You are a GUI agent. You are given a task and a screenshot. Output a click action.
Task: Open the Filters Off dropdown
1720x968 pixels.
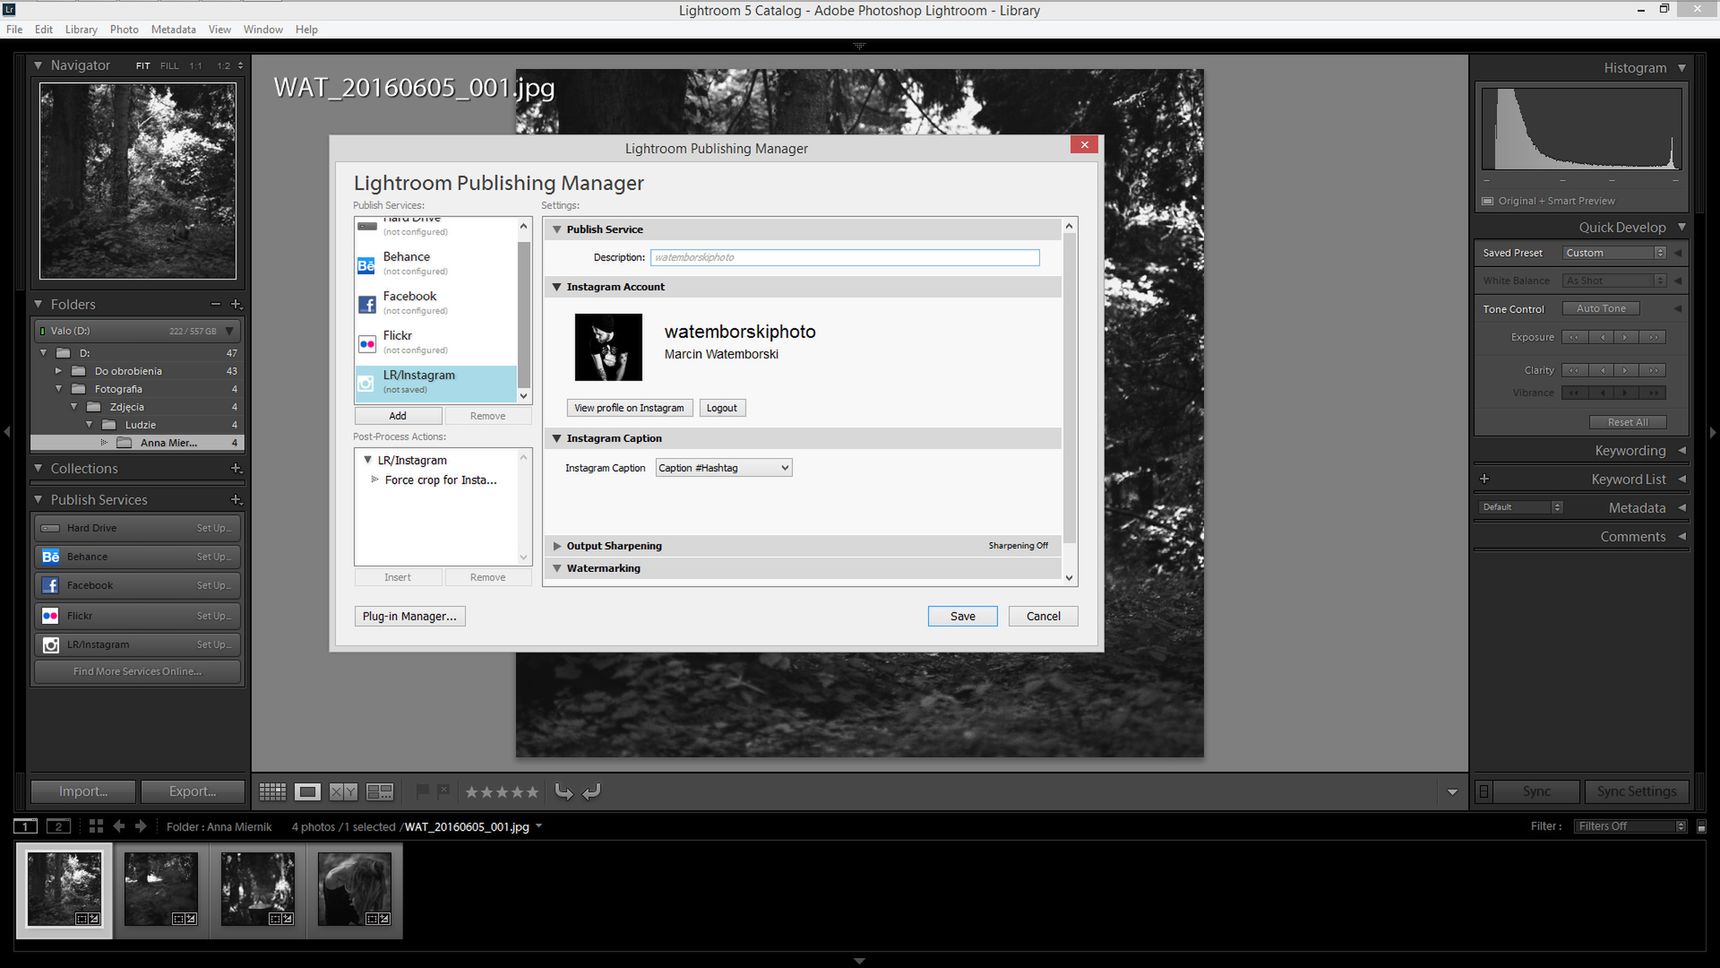coord(1630,826)
